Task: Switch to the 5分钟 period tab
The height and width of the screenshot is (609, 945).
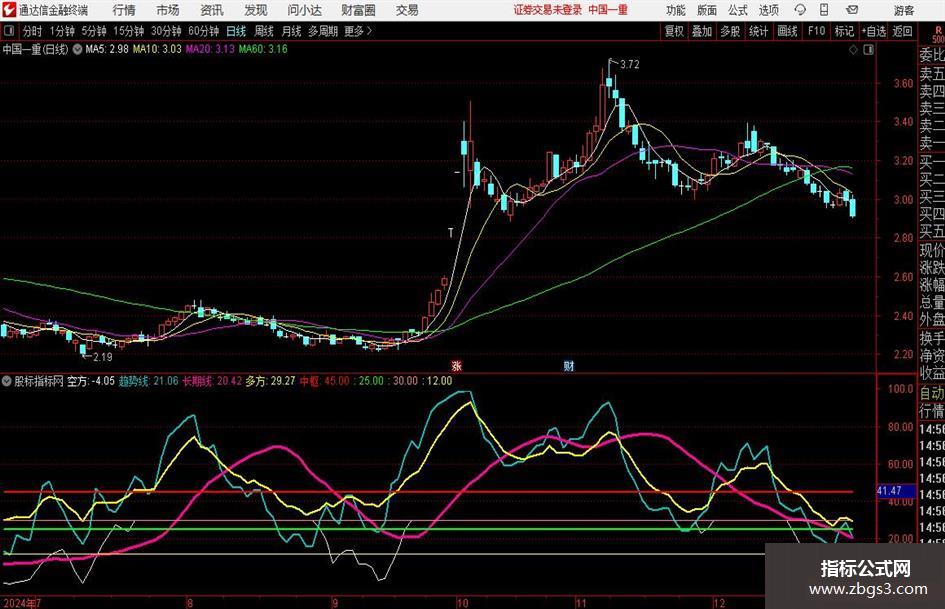Action: (x=94, y=31)
